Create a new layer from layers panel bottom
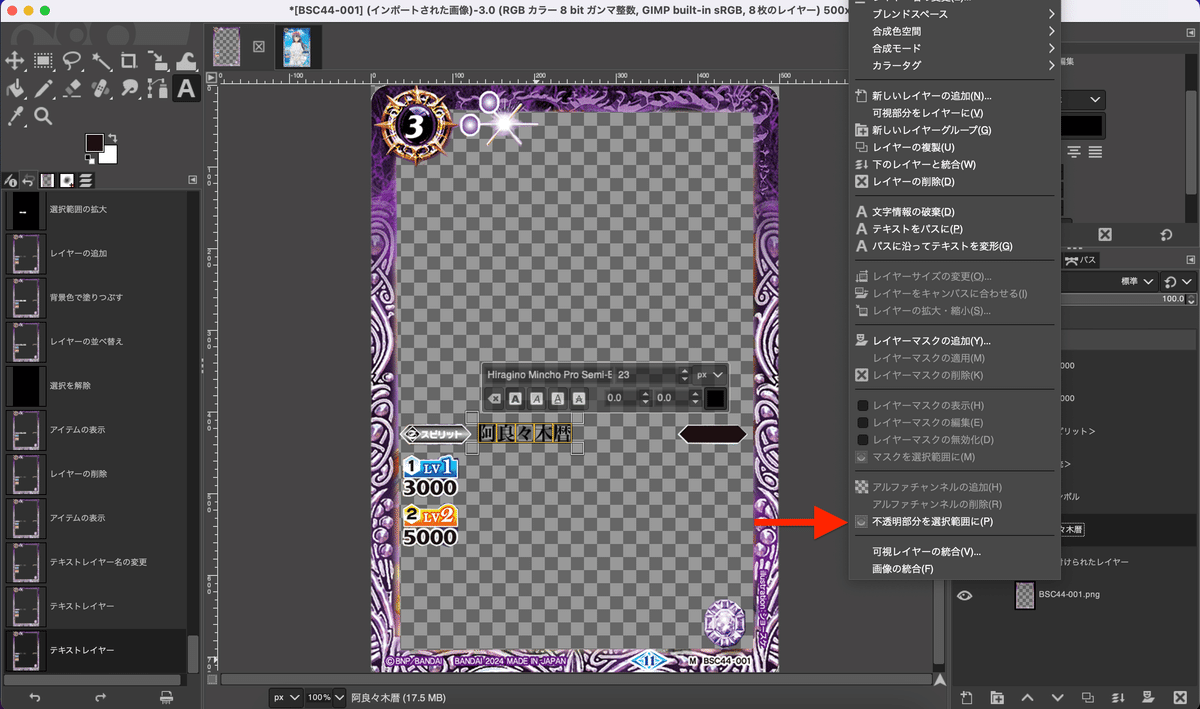The width and height of the screenshot is (1200, 709). (x=966, y=697)
